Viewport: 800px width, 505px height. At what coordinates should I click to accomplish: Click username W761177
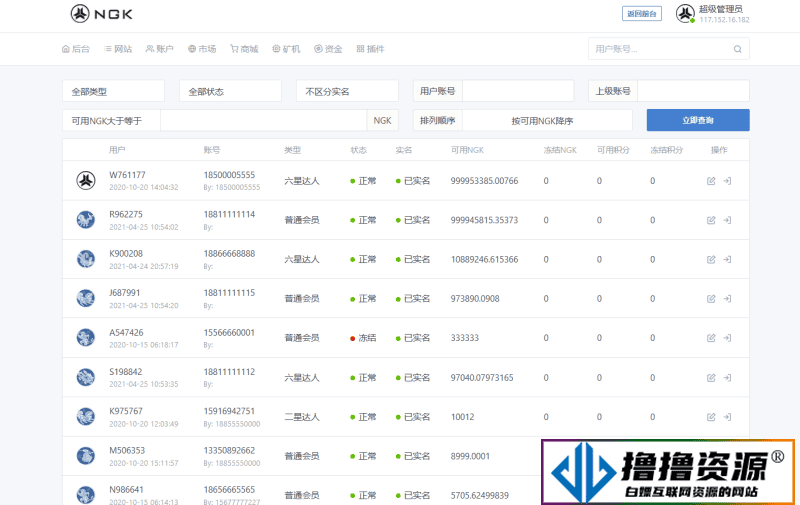coord(127,175)
